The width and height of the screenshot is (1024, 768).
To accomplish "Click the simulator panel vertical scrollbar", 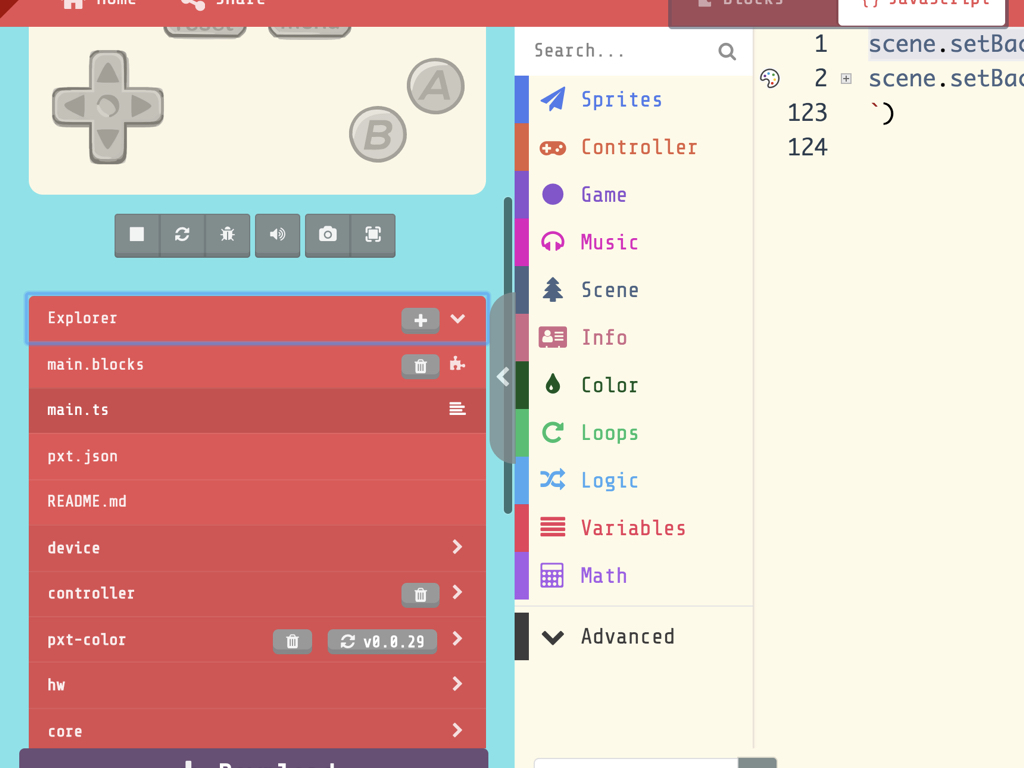I will click(x=508, y=355).
